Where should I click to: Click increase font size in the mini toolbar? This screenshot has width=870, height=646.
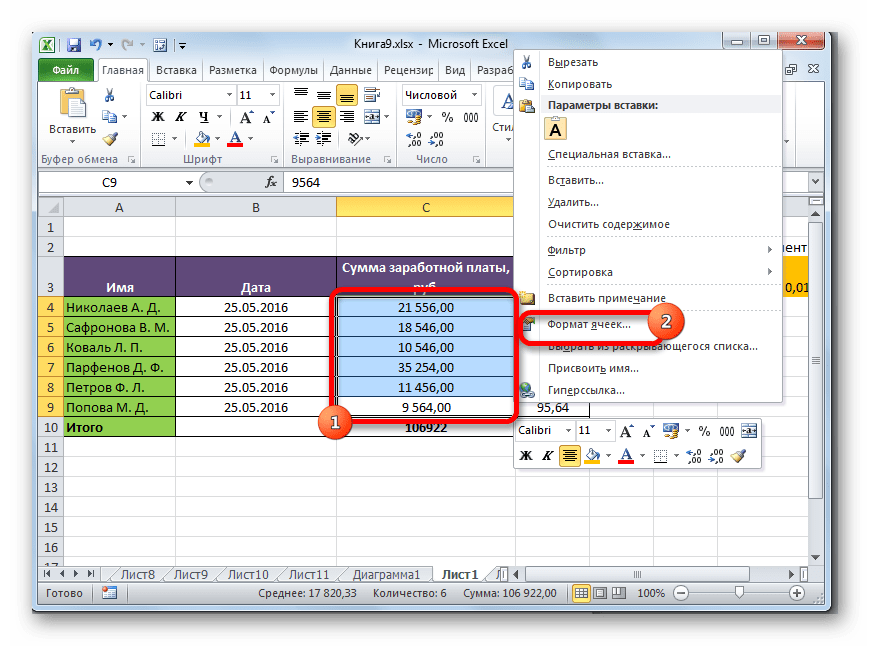(627, 431)
